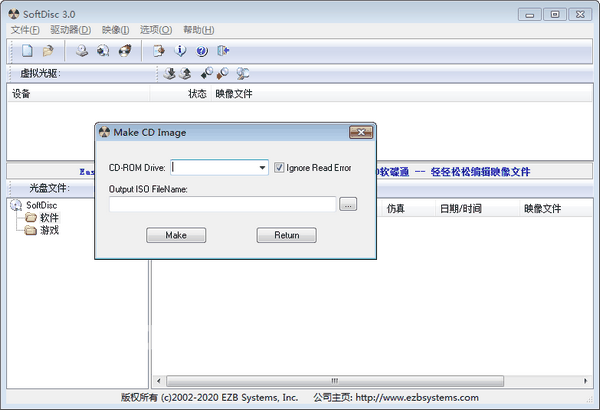Click the 状态 column header
Image resolution: width=600 pixels, height=410 pixels.
click(181, 94)
